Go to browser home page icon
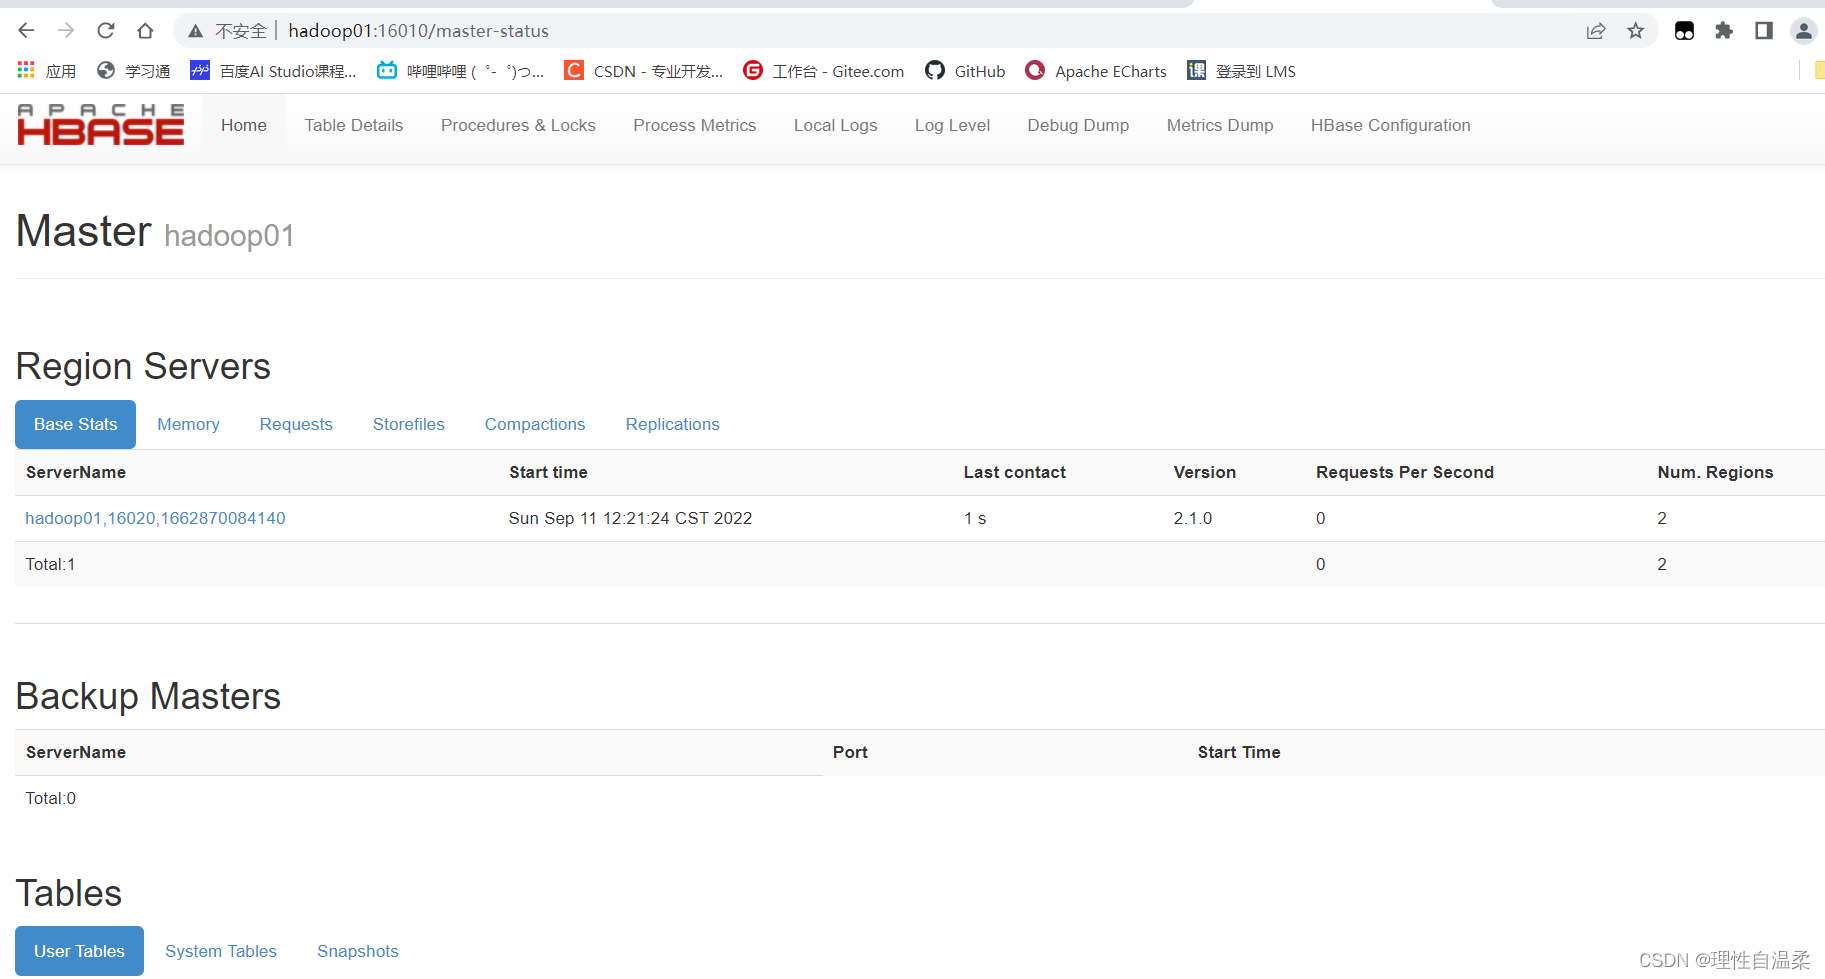Viewport: 1825px width, 979px height. (x=145, y=31)
